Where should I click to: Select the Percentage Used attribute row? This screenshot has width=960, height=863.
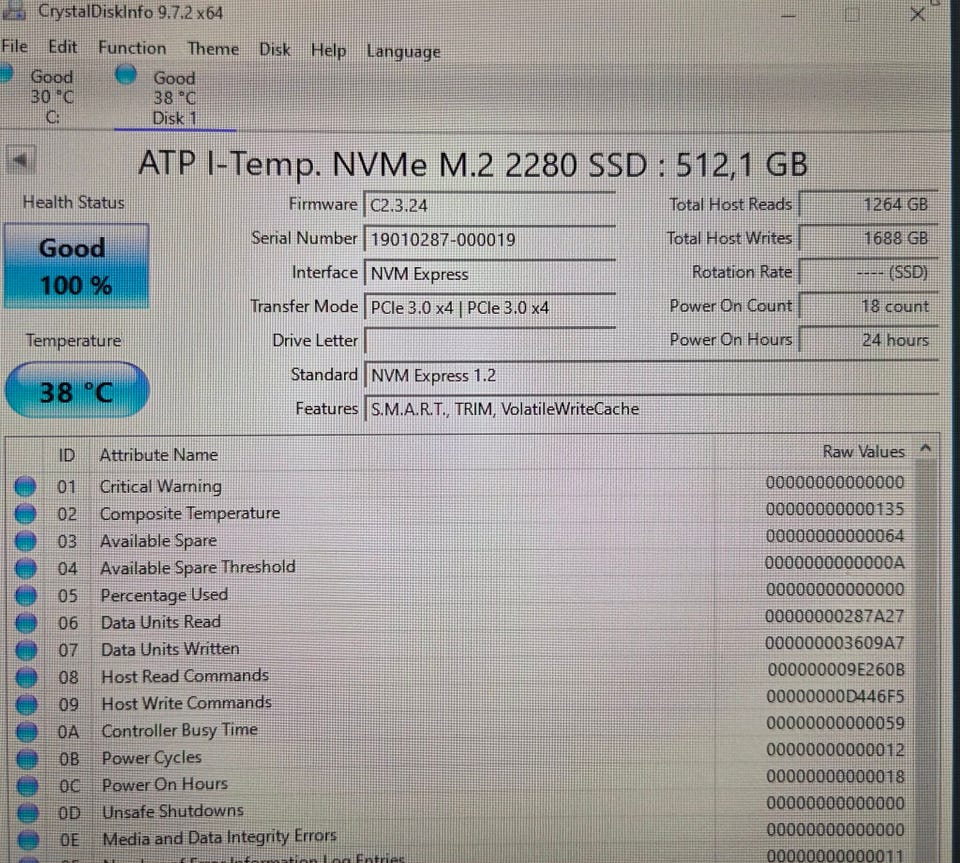(x=462, y=594)
